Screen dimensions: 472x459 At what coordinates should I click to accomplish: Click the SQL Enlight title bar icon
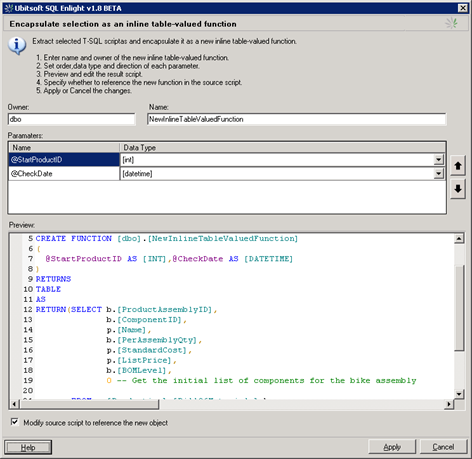tap(8, 8)
